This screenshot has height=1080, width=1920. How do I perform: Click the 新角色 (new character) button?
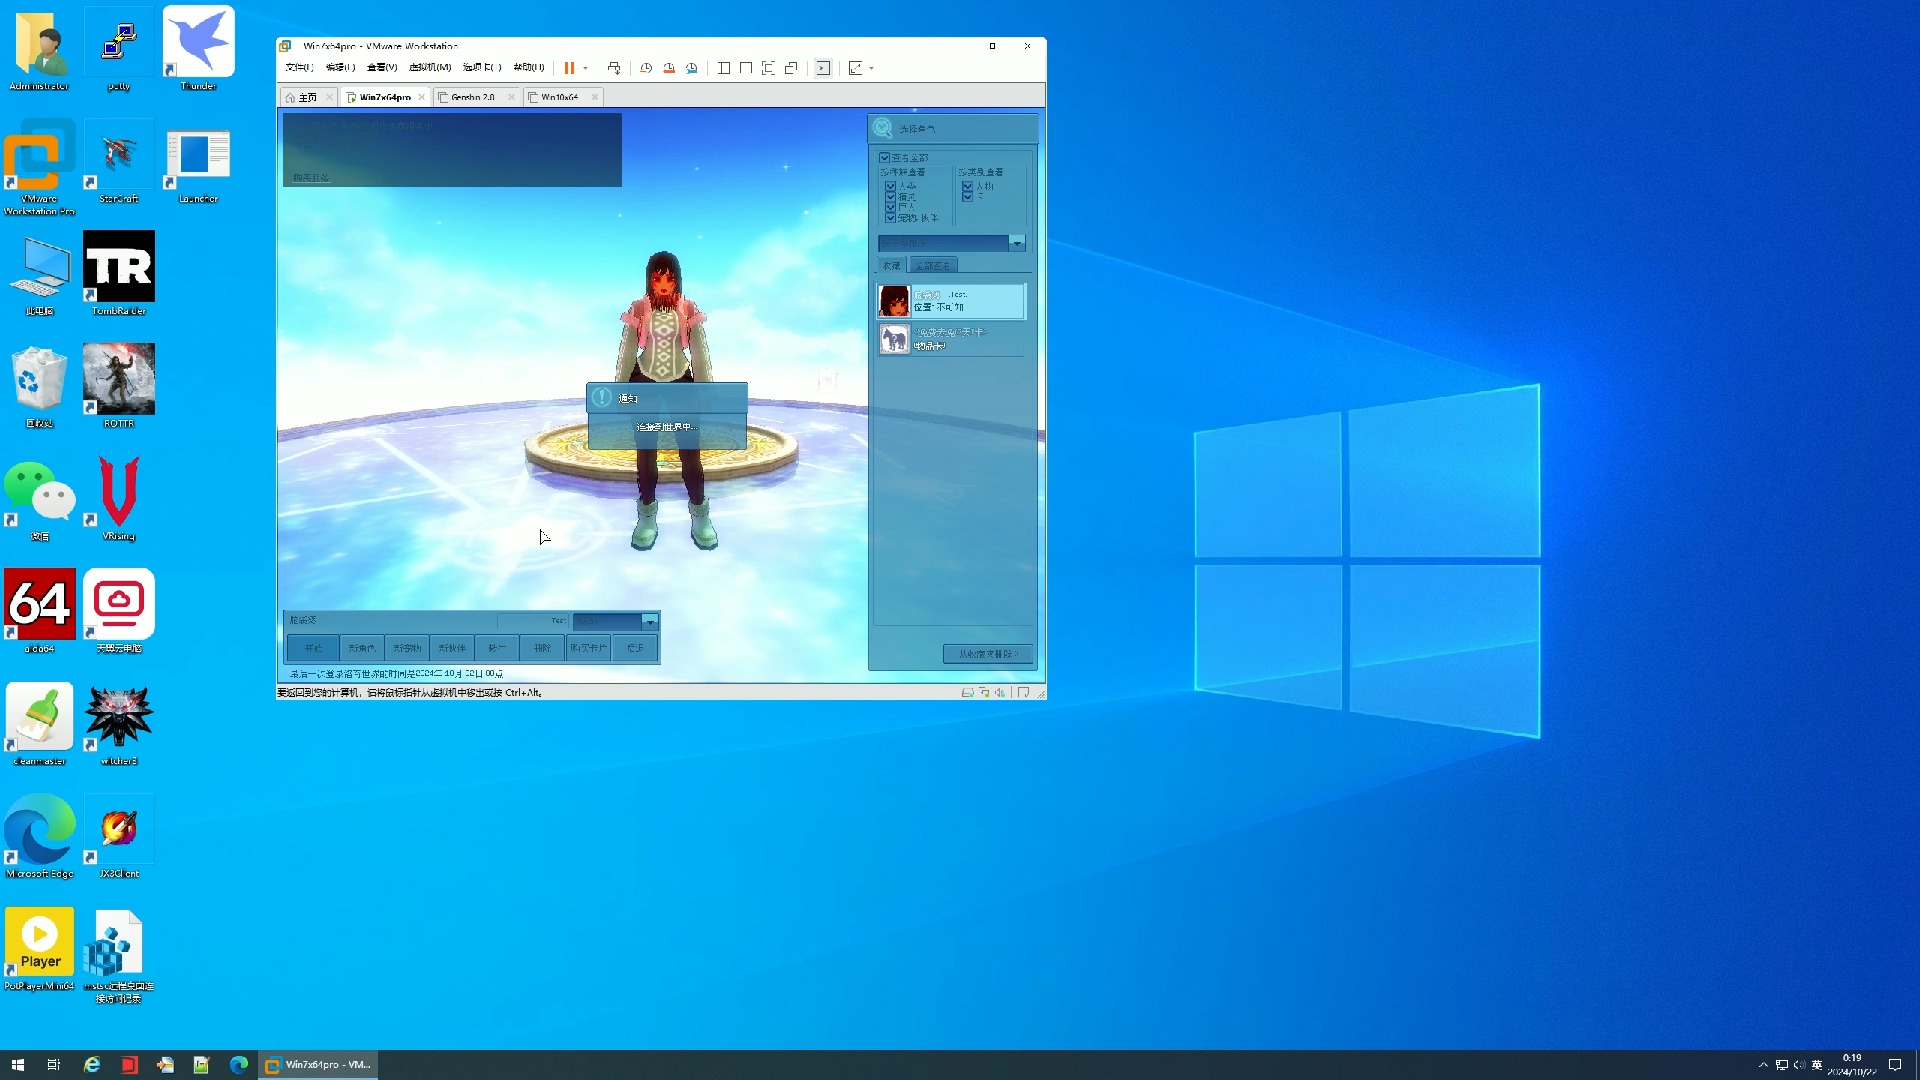(x=362, y=648)
